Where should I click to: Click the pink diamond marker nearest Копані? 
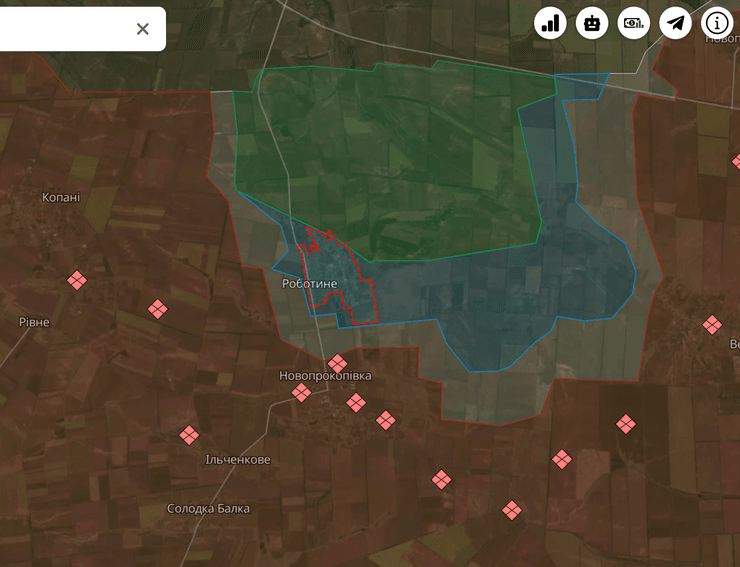[77, 281]
